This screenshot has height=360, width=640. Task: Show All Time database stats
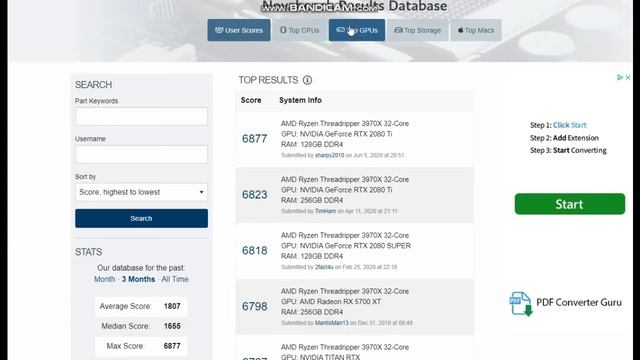pos(175,279)
